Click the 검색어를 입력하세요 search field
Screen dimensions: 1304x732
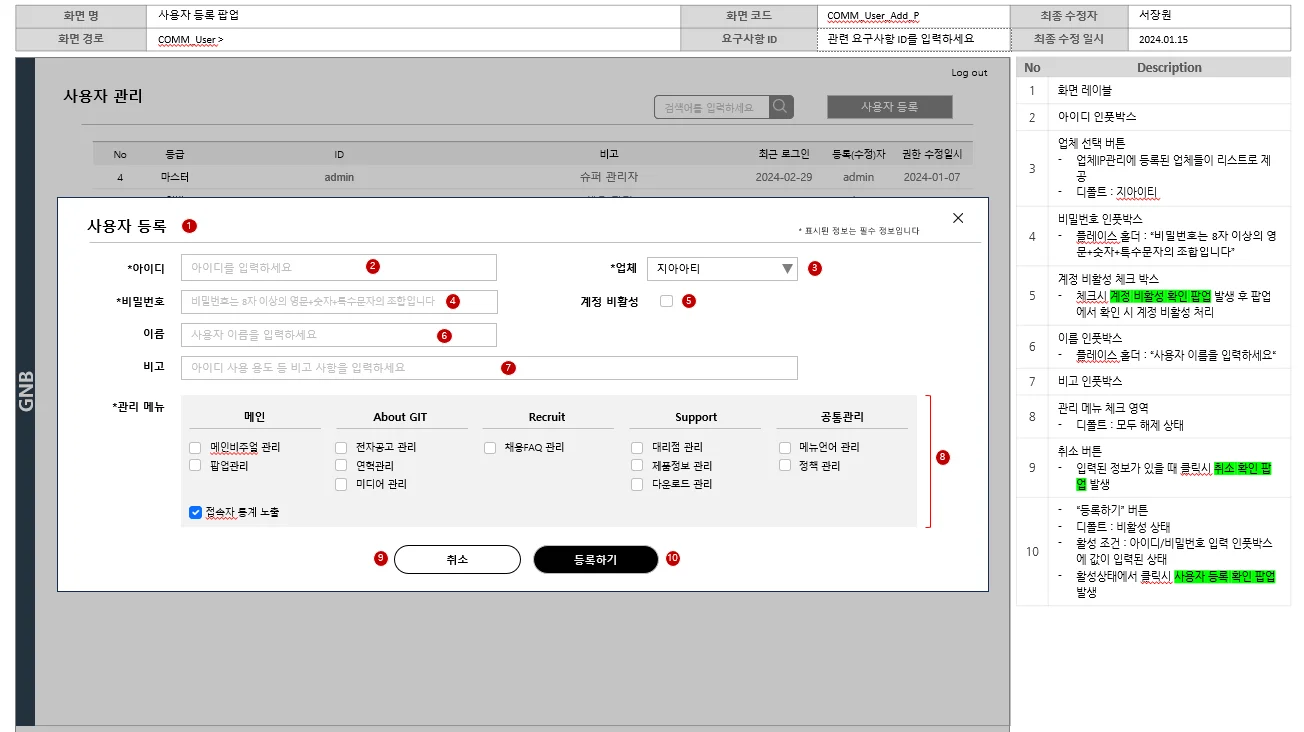tap(712, 107)
